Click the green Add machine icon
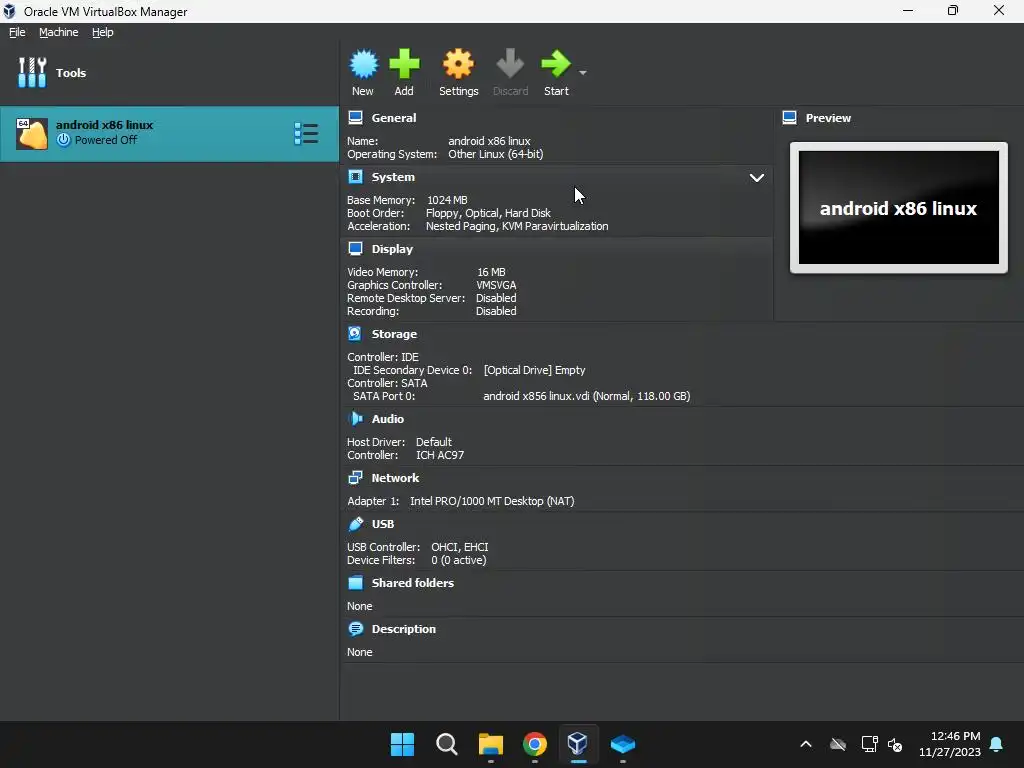 click(x=404, y=64)
